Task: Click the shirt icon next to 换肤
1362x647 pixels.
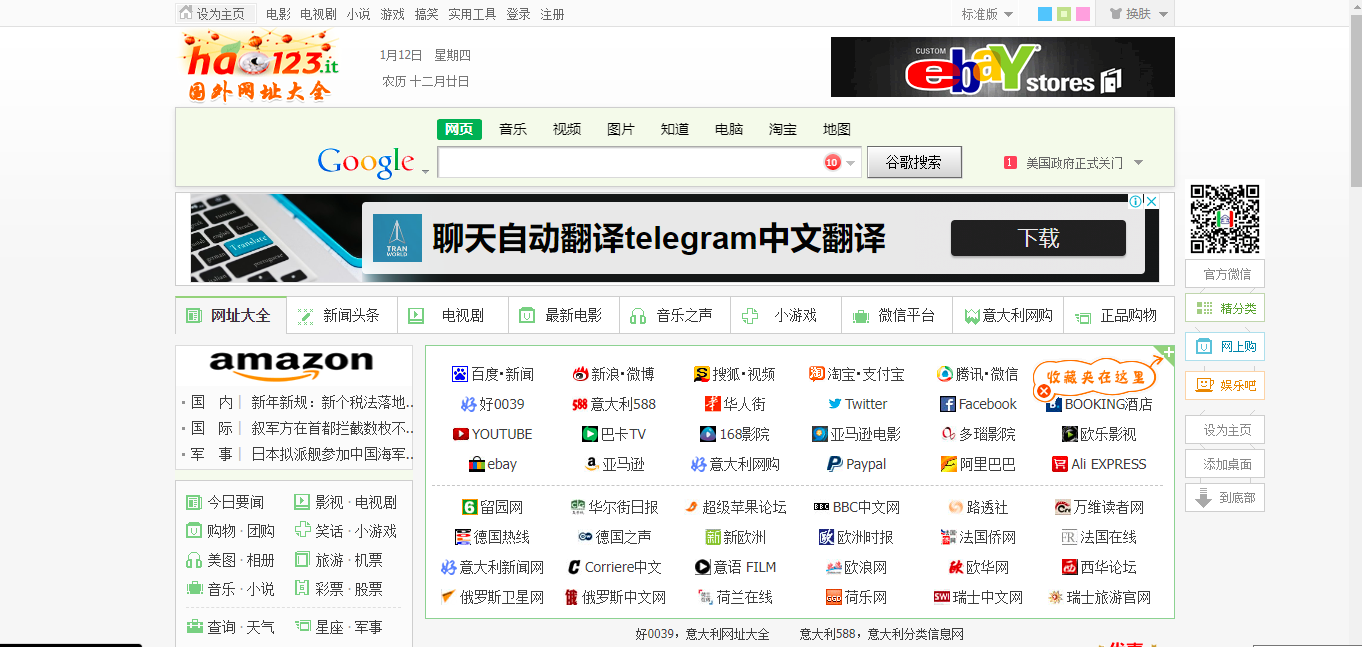Action: [x=1116, y=13]
